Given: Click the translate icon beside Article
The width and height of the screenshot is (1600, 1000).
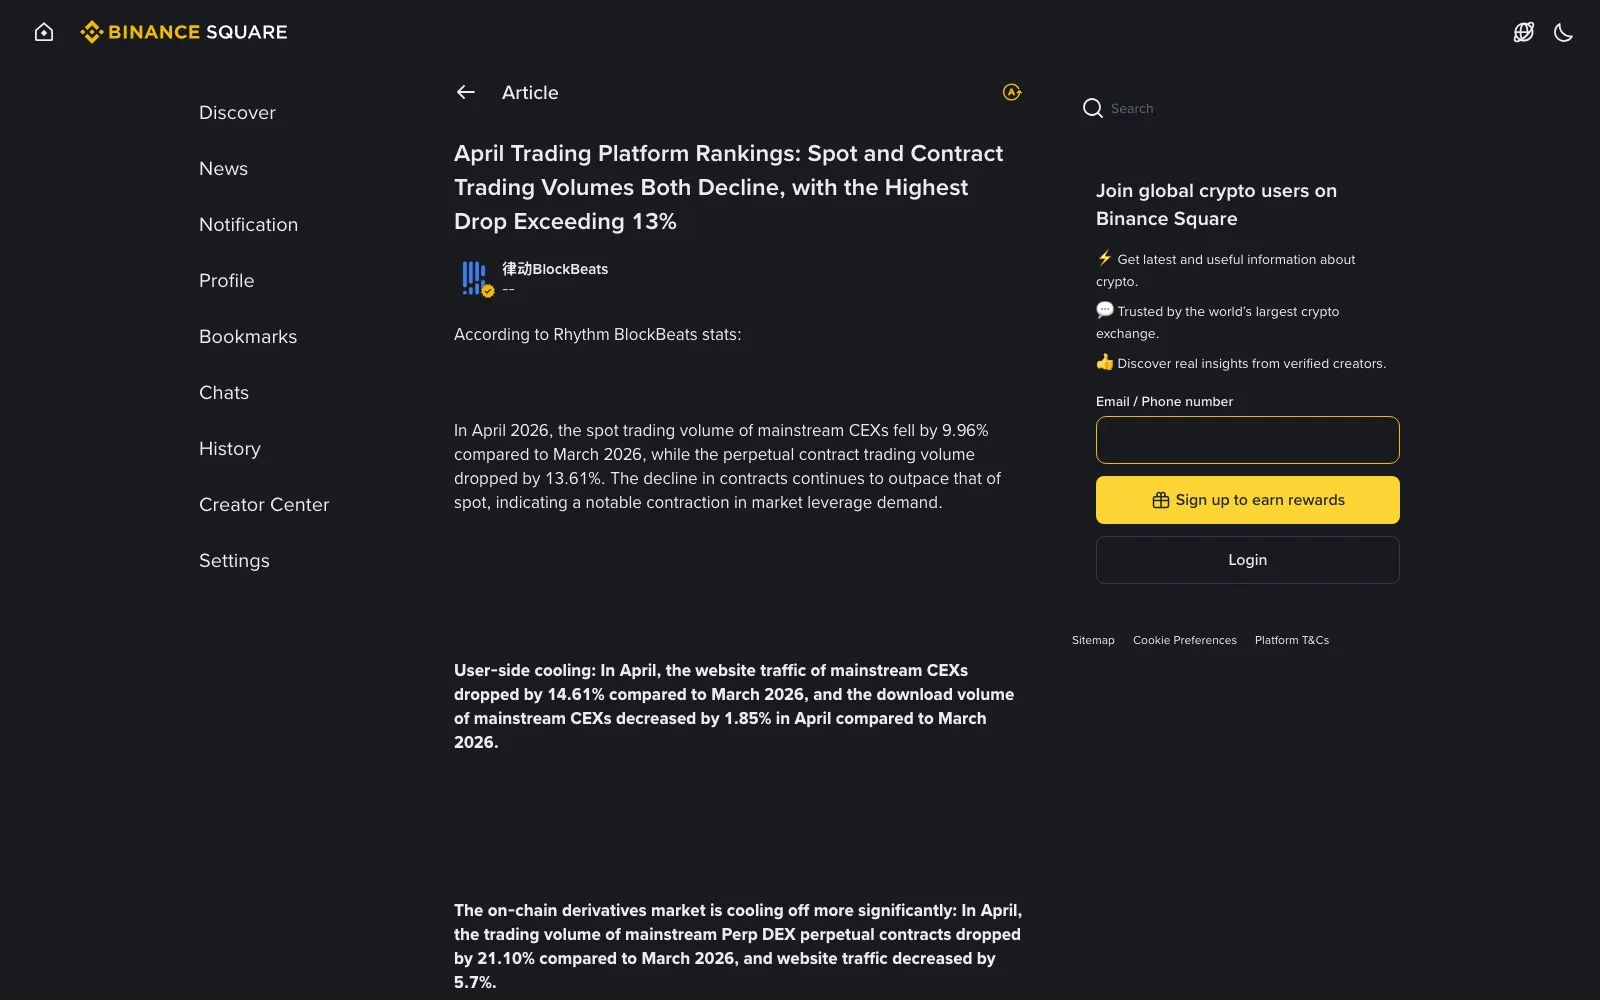Looking at the screenshot, I should (1012, 92).
